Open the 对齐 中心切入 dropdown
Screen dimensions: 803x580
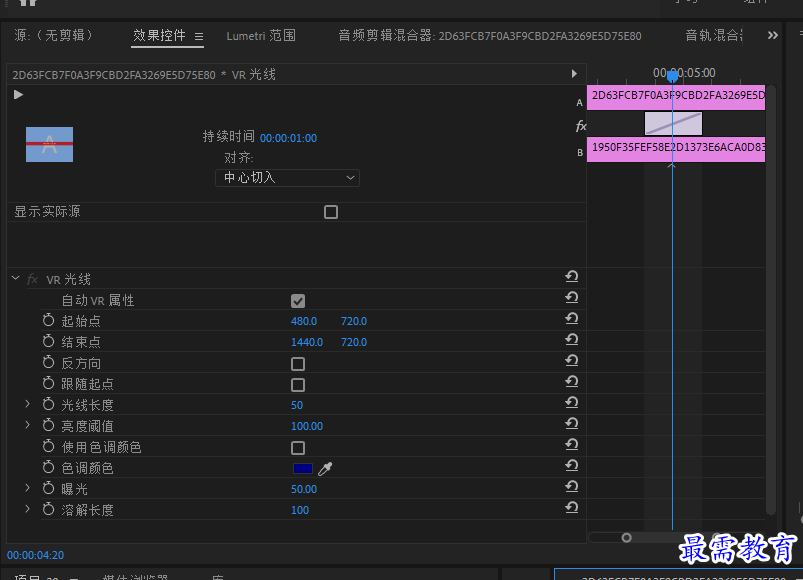[x=287, y=178]
